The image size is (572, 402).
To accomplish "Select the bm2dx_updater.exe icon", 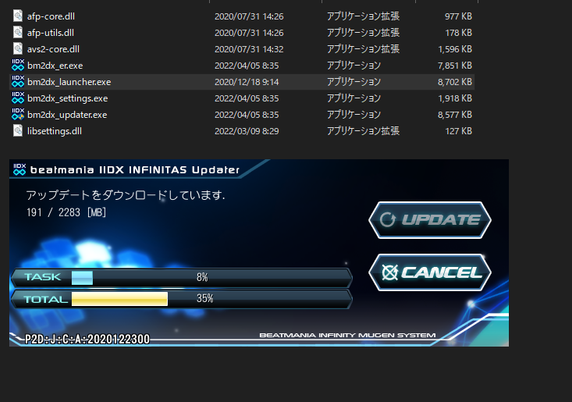I will point(18,114).
